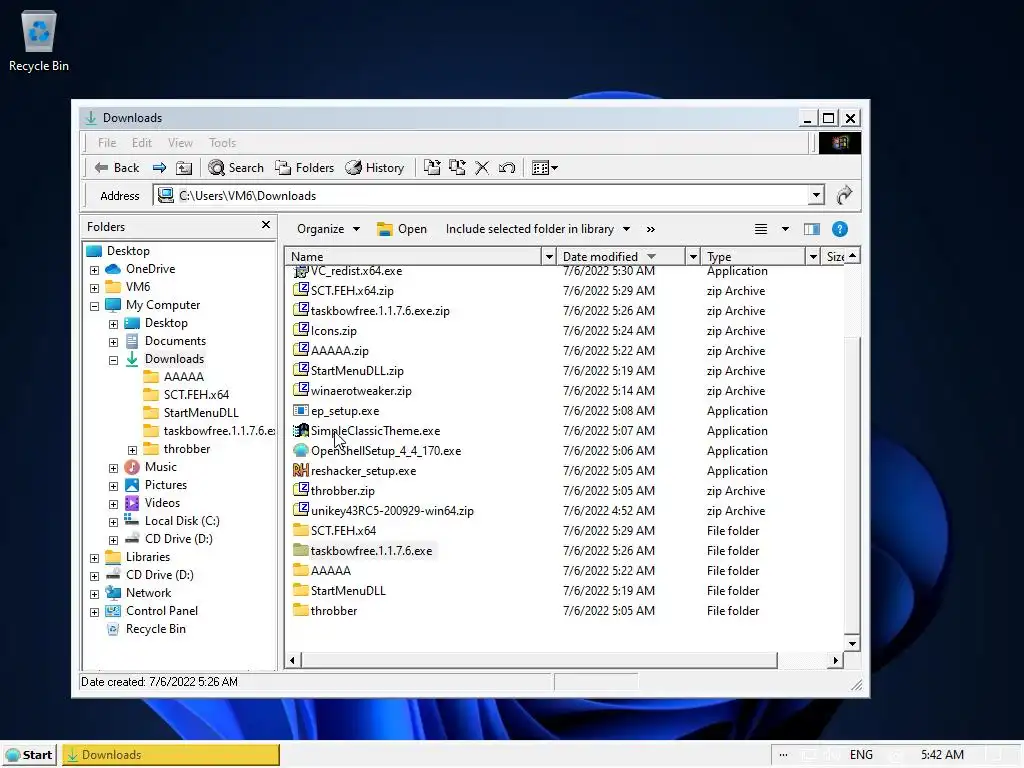
Task: Expand Local Disk (C:) node
Action: [x=114, y=522]
